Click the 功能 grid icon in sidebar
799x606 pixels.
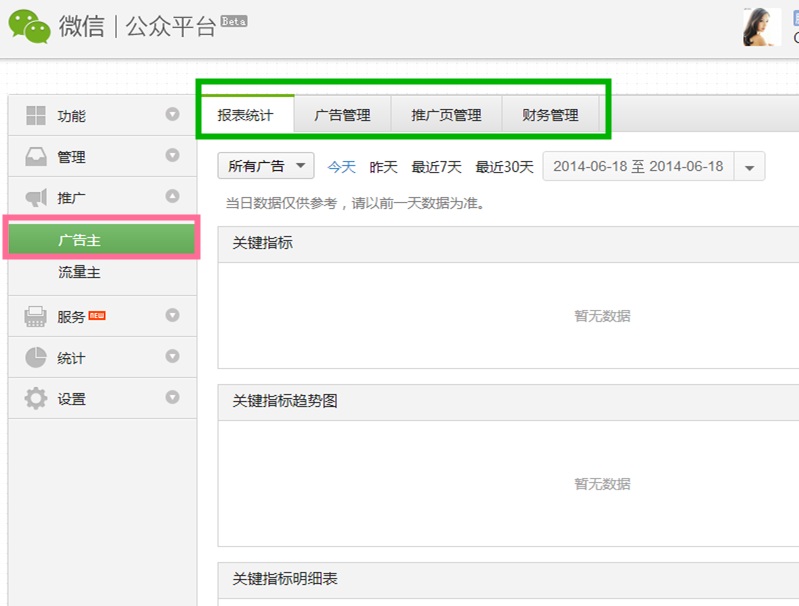point(36,115)
